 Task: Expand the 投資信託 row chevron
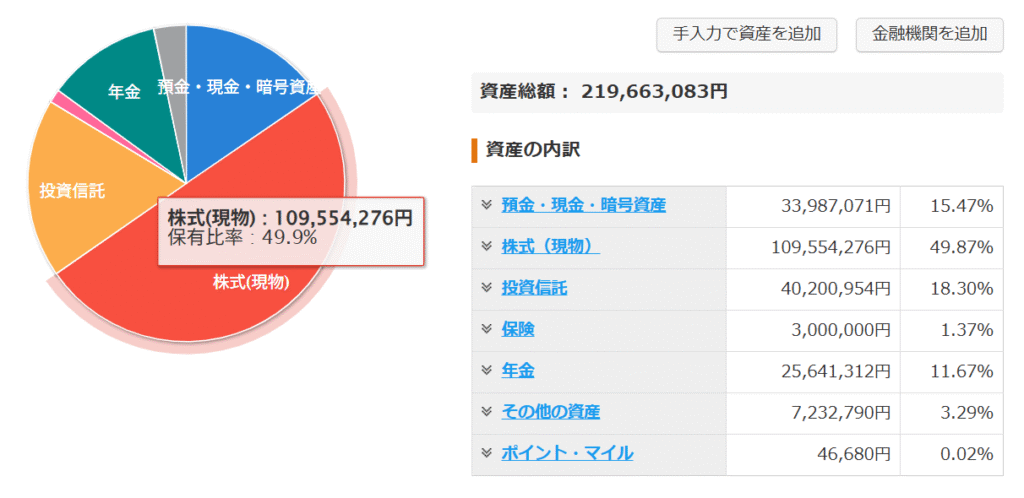pos(486,288)
